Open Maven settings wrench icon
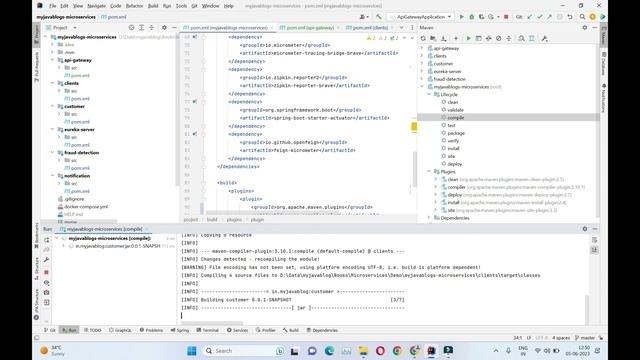640x360 pixels. [544, 38]
